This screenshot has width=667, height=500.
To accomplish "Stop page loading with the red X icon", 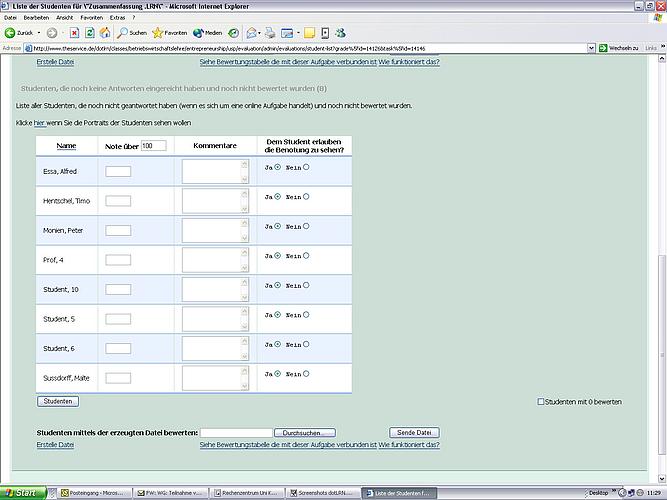I will (74, 33).
